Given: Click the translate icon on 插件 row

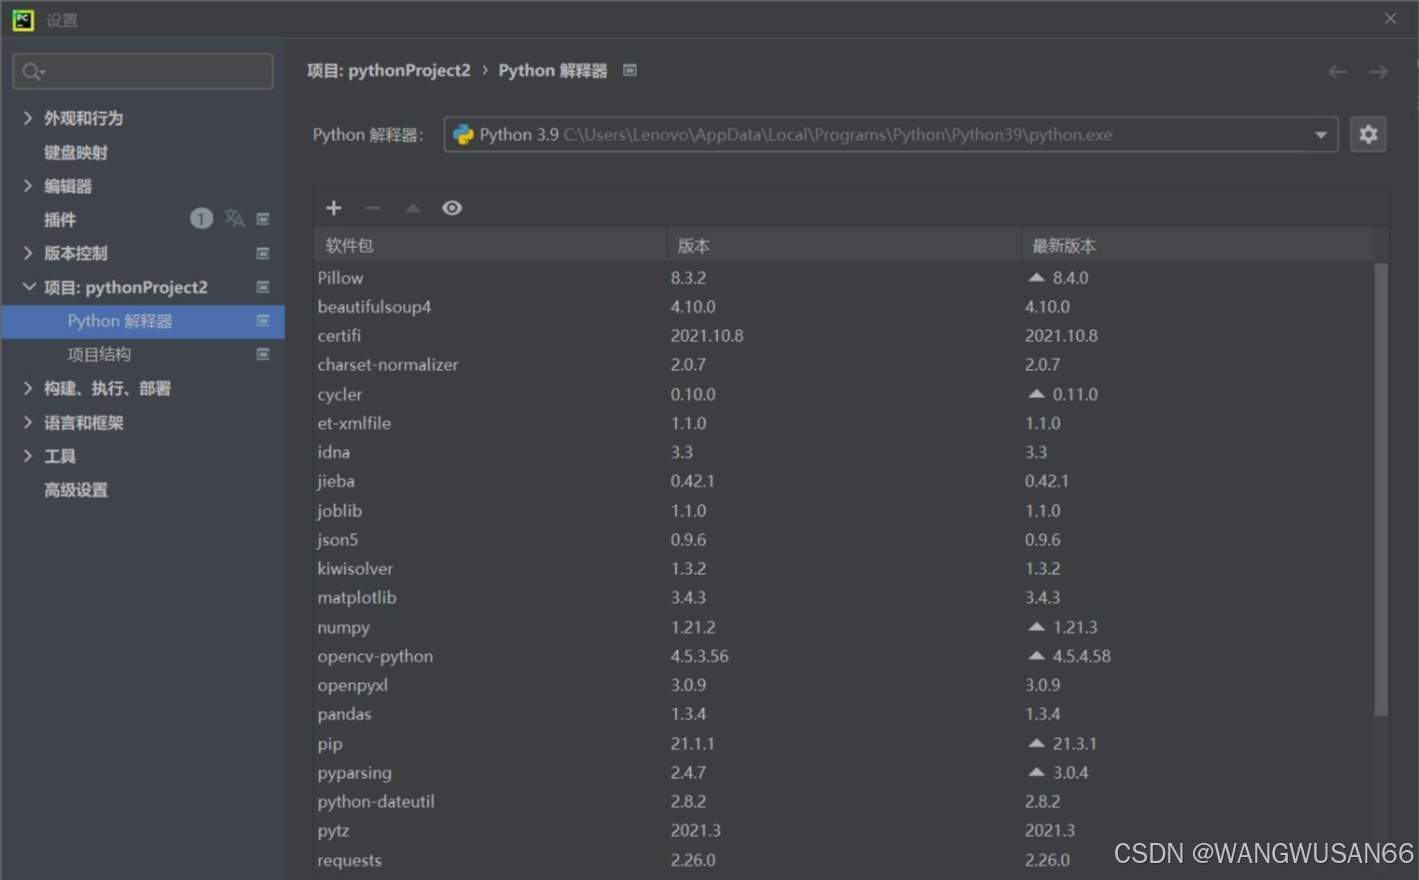Looking at the screenshot, I should [x=234, y=218].
